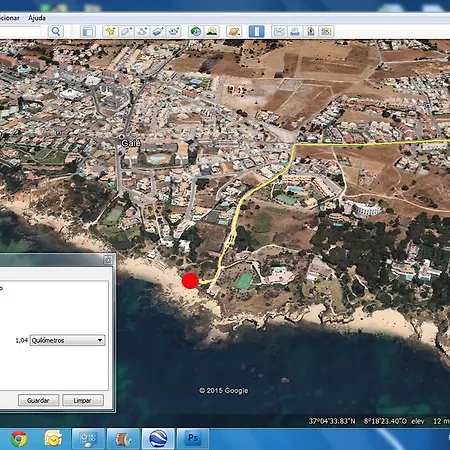Image resolution: width=450 pixels, height=450 pixels.
Task: Click the View in Google Maps icon
Action: coord(310,32)
